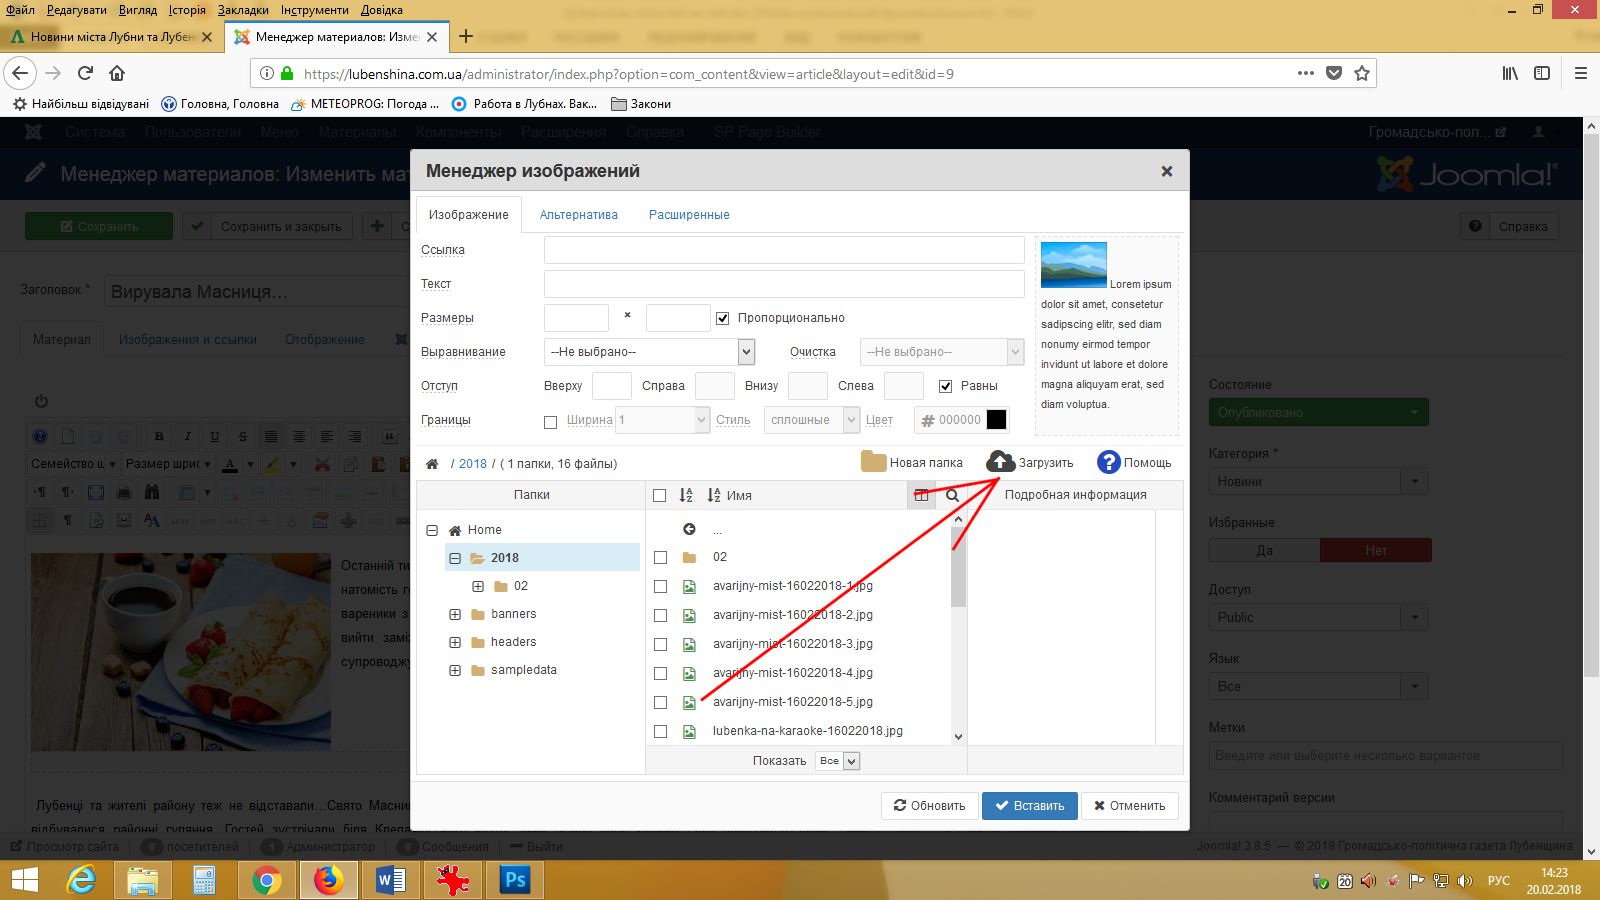
Task: Select checkbox for avarijny-mist-16022018-3.jpg
Action: click(x=660, y=644)
